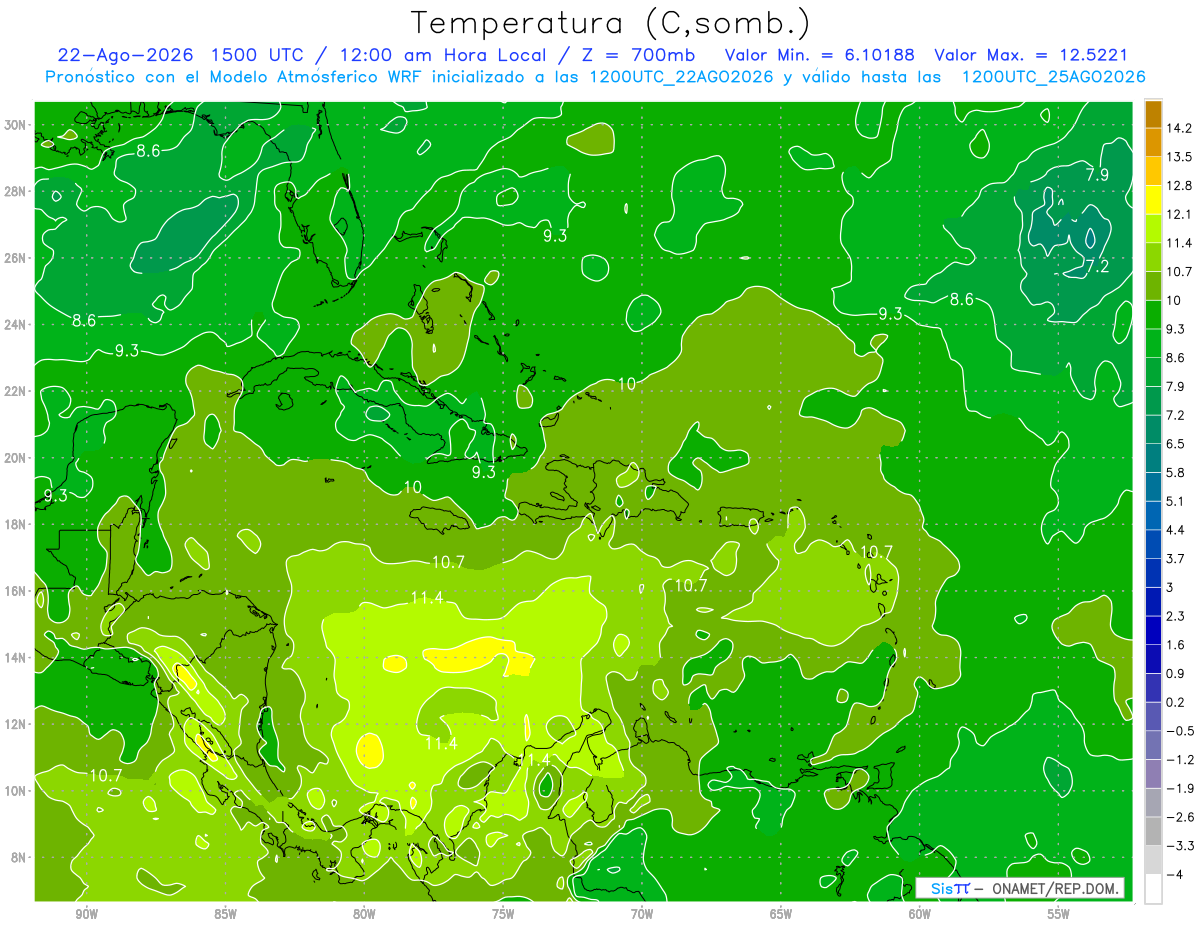Select the purple swatch between -1.9 and -1.2
The width and height of the screenshot is (1200, 927).
coord(1153,774)
